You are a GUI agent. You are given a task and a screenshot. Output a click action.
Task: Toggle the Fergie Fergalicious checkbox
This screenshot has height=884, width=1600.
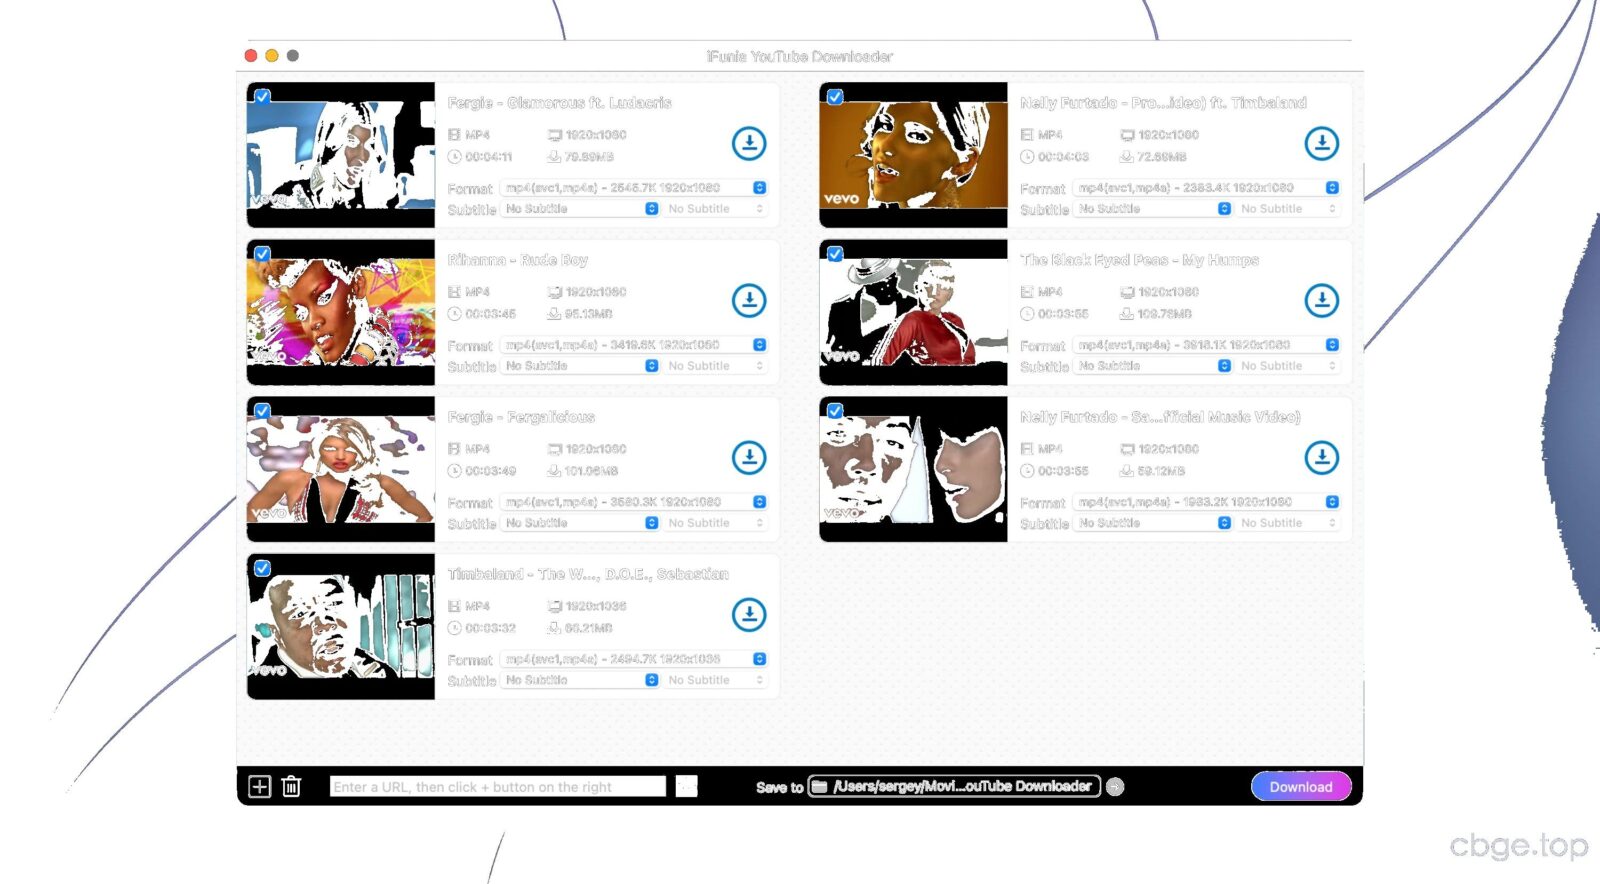point(262,411)
